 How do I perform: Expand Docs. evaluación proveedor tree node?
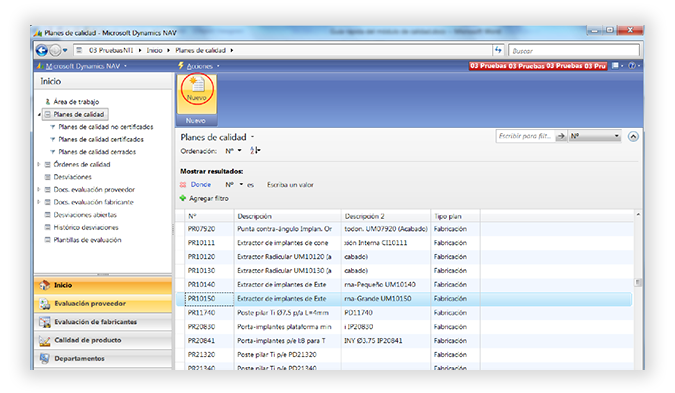coord(39,189)
